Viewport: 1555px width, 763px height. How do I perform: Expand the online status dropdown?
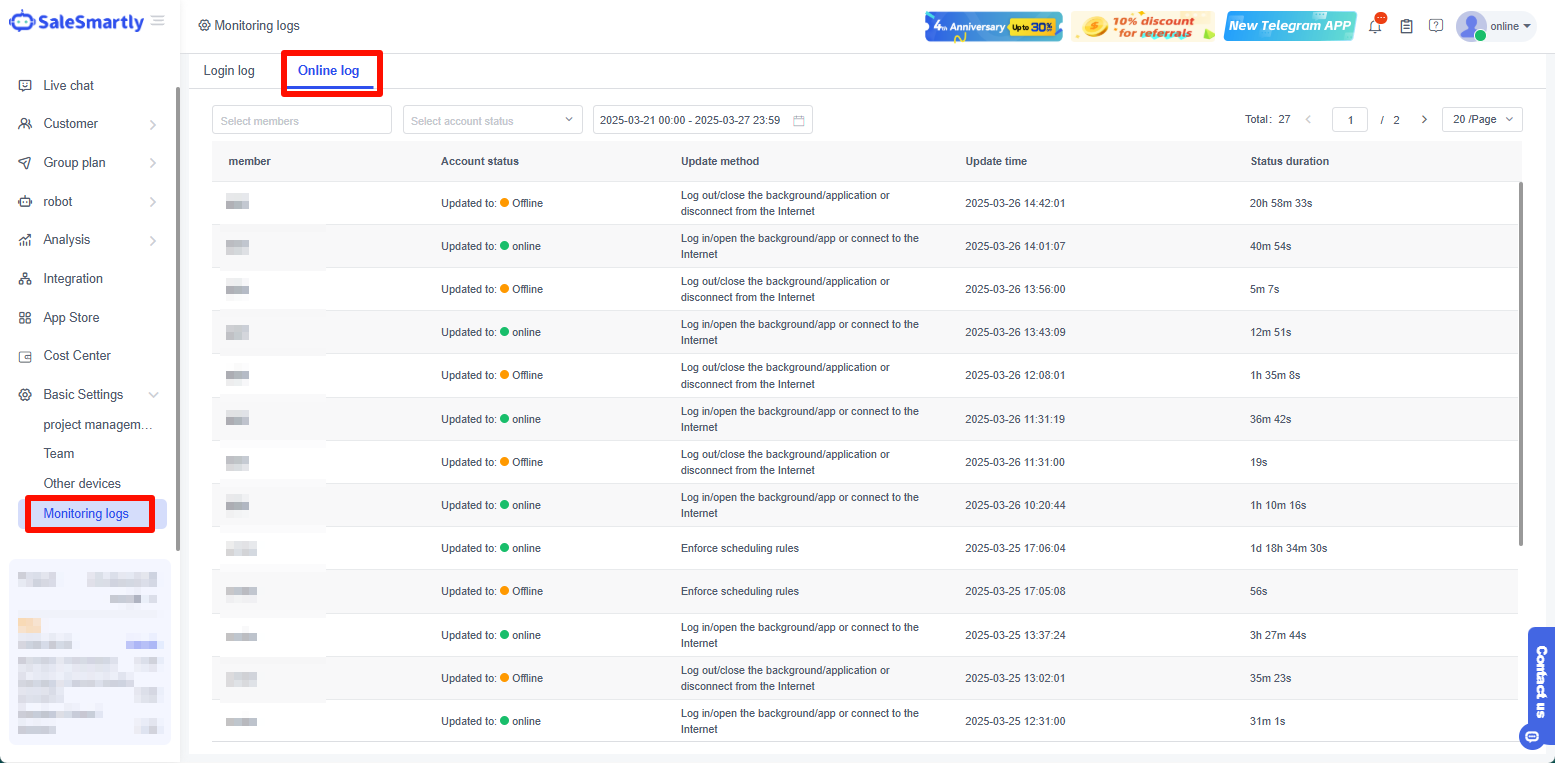click(x=1511, y=27)
